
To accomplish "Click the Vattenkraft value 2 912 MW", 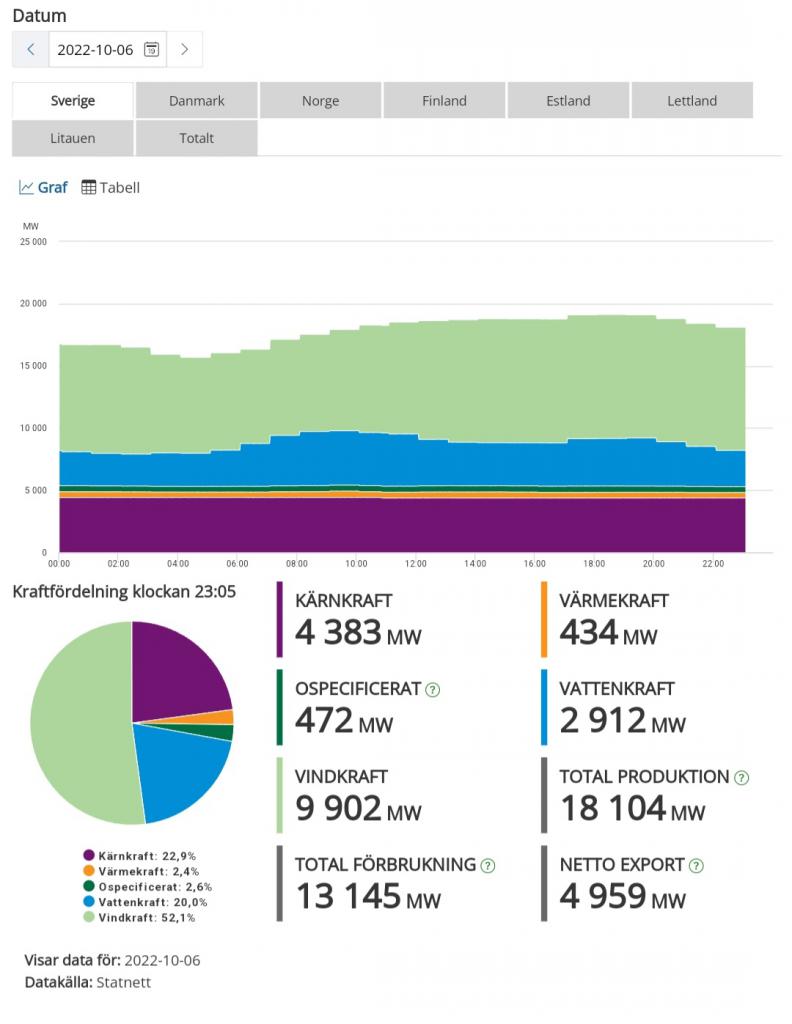I will tap(622, 721).
